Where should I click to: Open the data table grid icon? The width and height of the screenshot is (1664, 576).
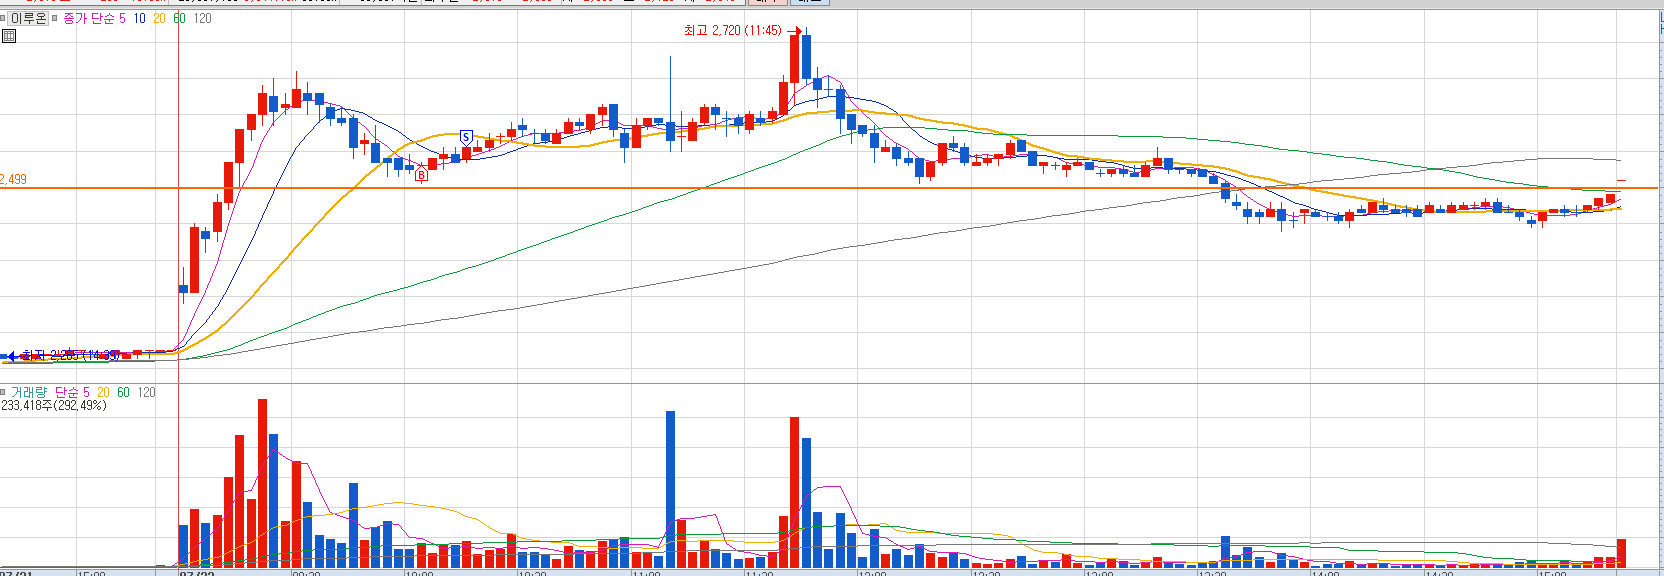pyautogui.click(x=9, y=36)
